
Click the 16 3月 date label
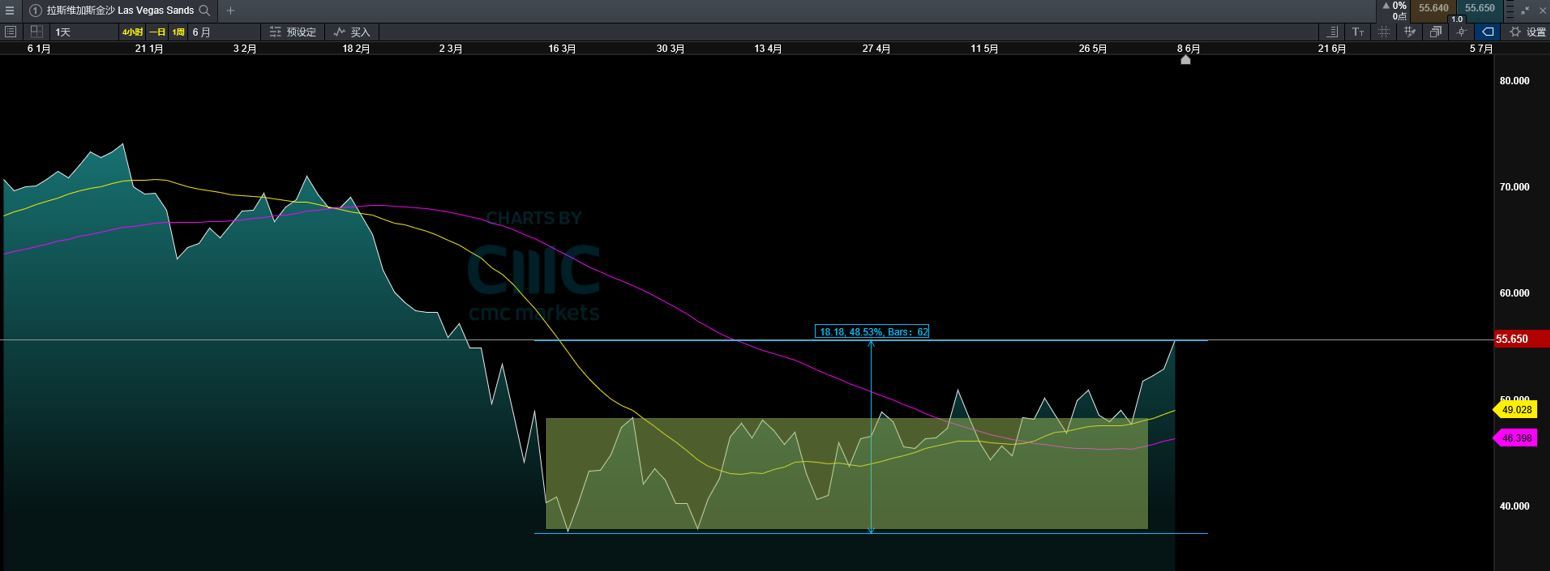pyautogui.click(x=562, y=48)
